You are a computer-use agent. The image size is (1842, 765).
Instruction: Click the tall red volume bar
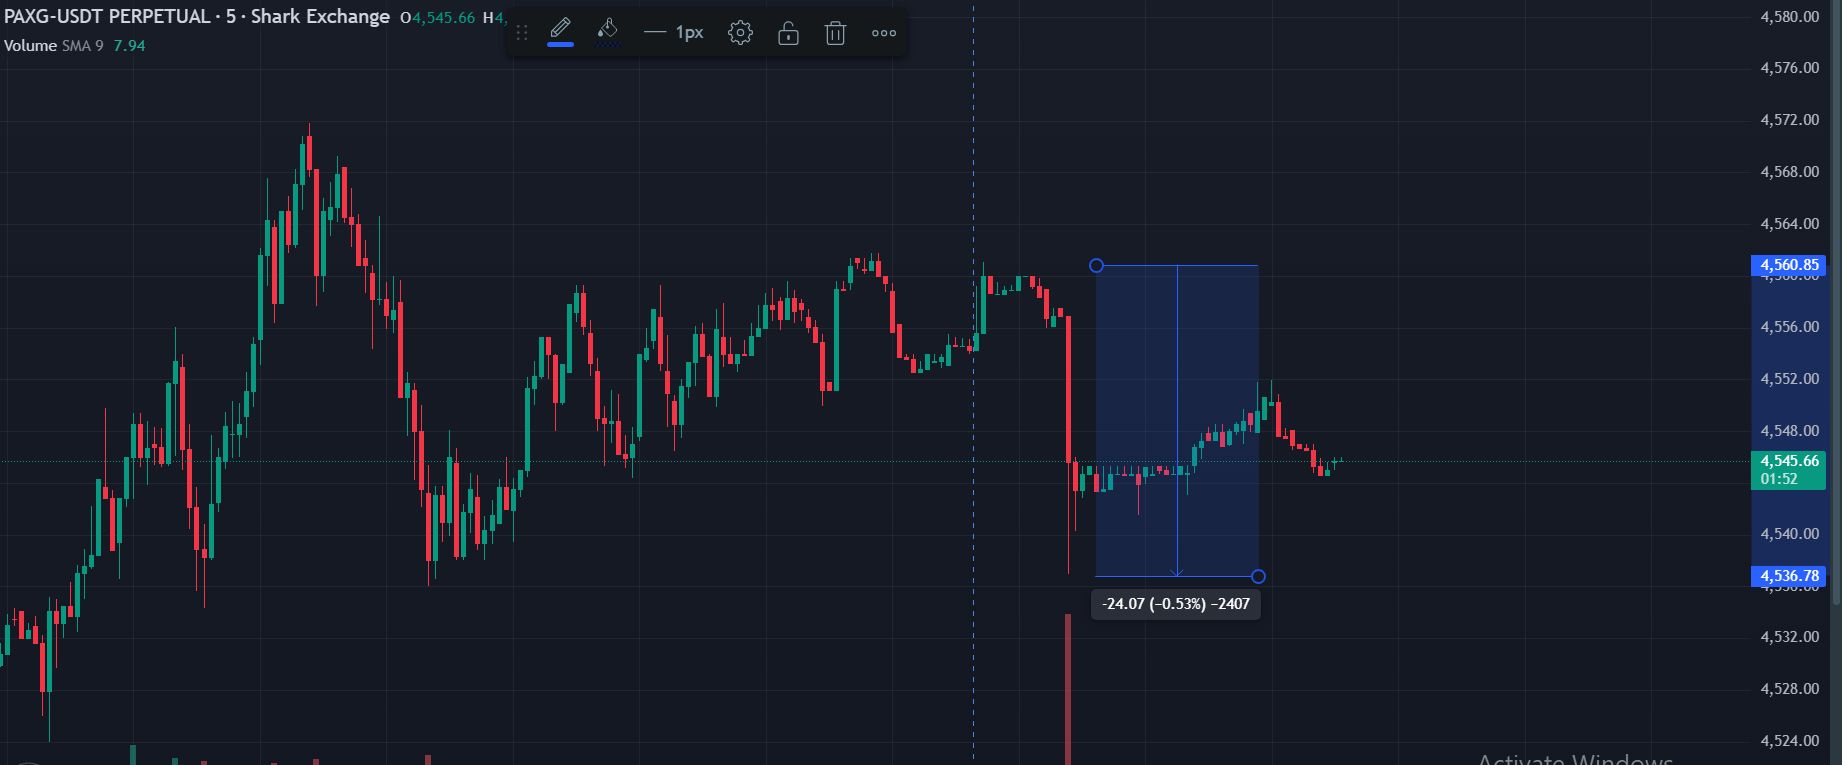[1068, 690]
